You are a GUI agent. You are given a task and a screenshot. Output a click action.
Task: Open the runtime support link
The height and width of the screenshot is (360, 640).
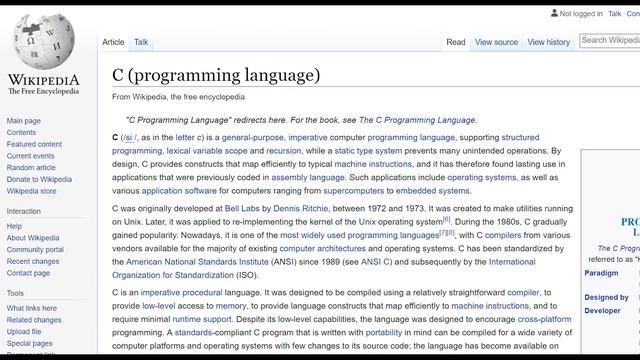(202, 319)
